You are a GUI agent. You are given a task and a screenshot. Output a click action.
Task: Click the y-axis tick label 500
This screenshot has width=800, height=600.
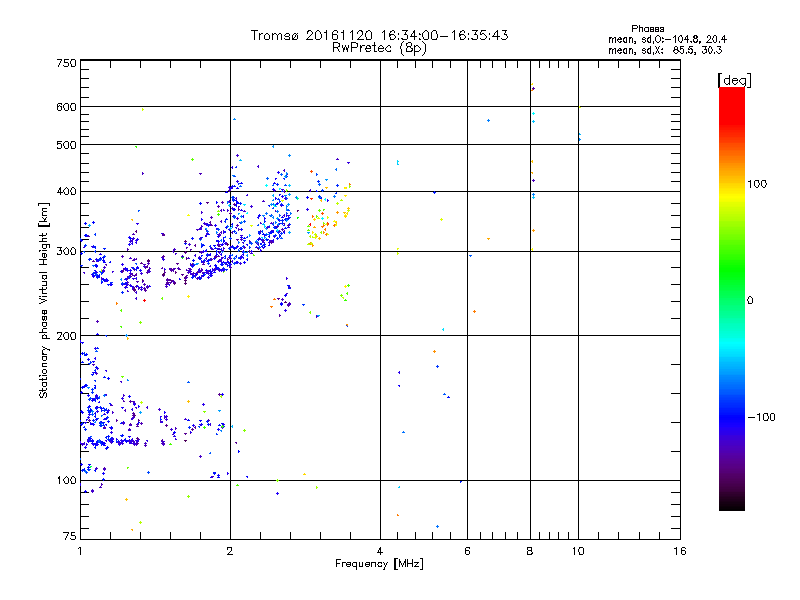66,145
